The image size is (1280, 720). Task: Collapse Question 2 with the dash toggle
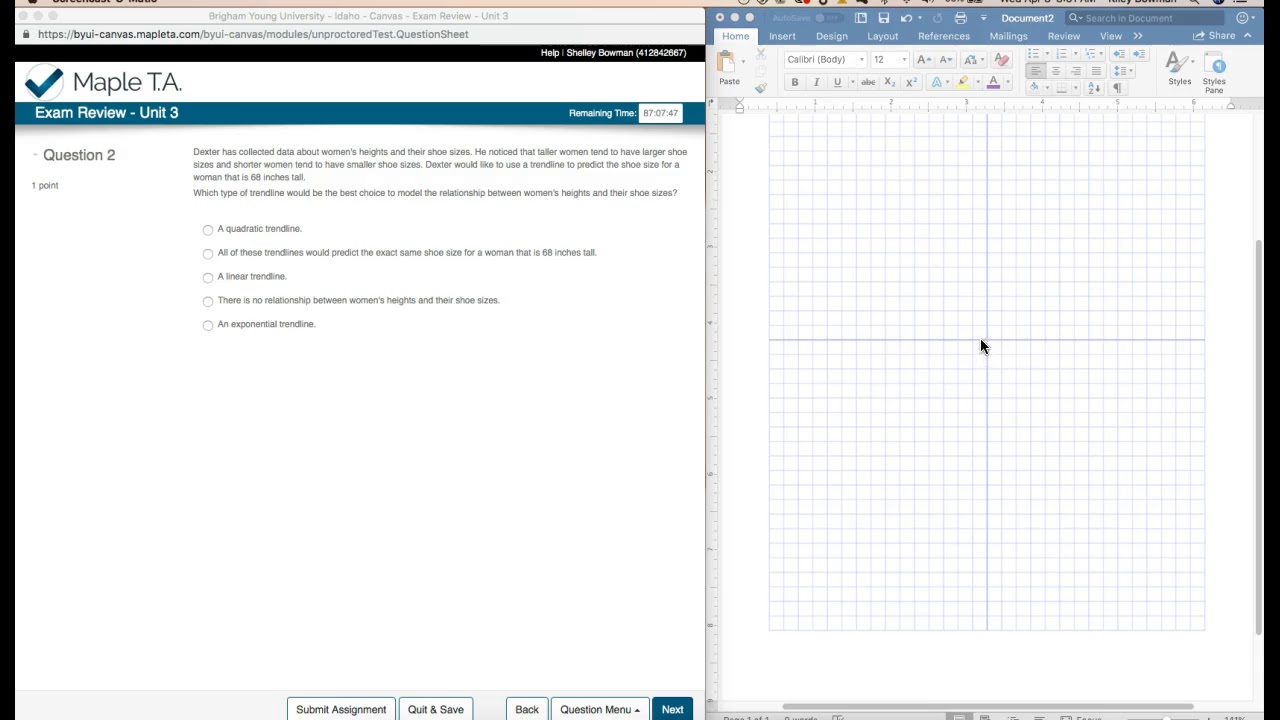click(x=35, y=154)
